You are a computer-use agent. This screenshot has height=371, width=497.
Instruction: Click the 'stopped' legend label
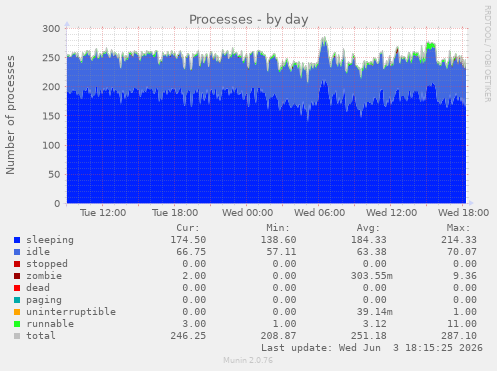[x=47, y=264]
